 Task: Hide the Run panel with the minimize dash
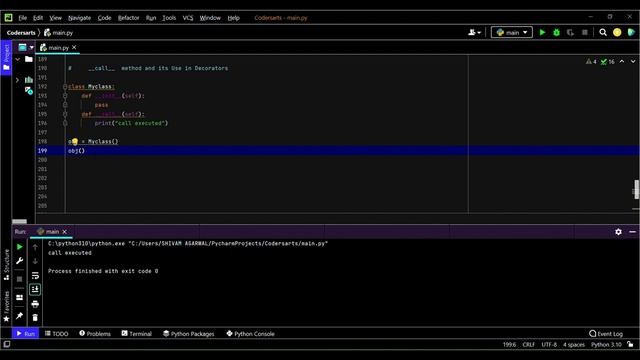tap(632, 231)
